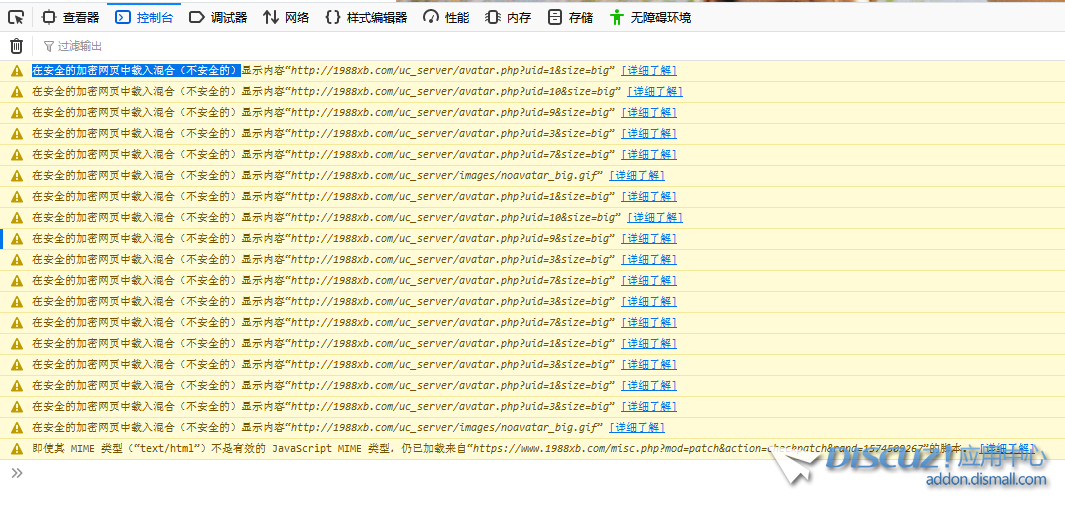
Task: Click the highlighted text in first warning row
Action: point(135,71)
